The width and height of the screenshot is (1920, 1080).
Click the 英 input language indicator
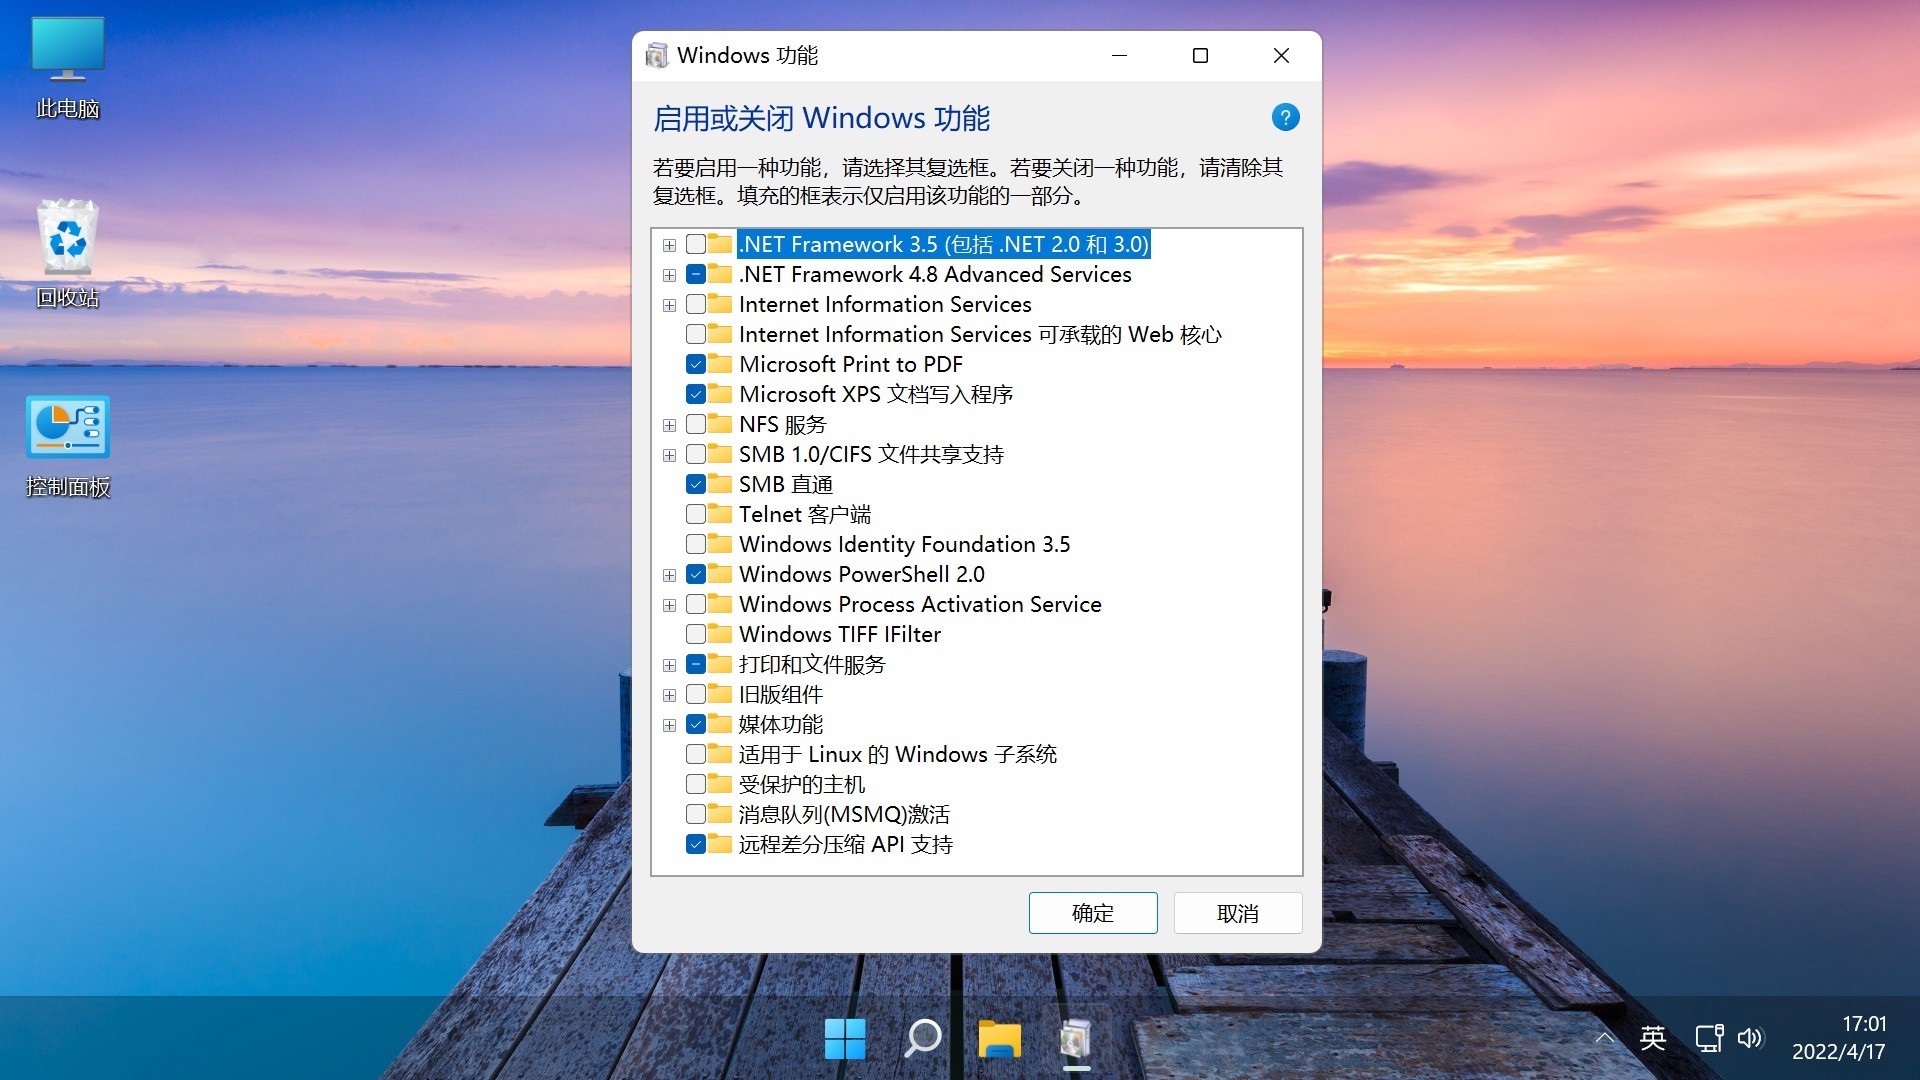(x=1653, y=1038)
